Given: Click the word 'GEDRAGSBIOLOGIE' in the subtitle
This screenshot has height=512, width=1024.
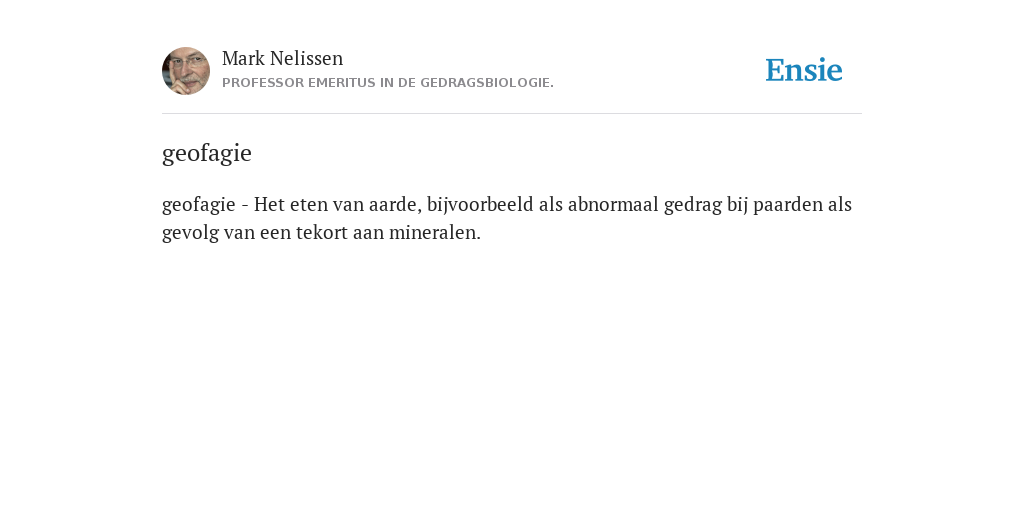Looking at the screenshot, I should [x=487, y=83].
